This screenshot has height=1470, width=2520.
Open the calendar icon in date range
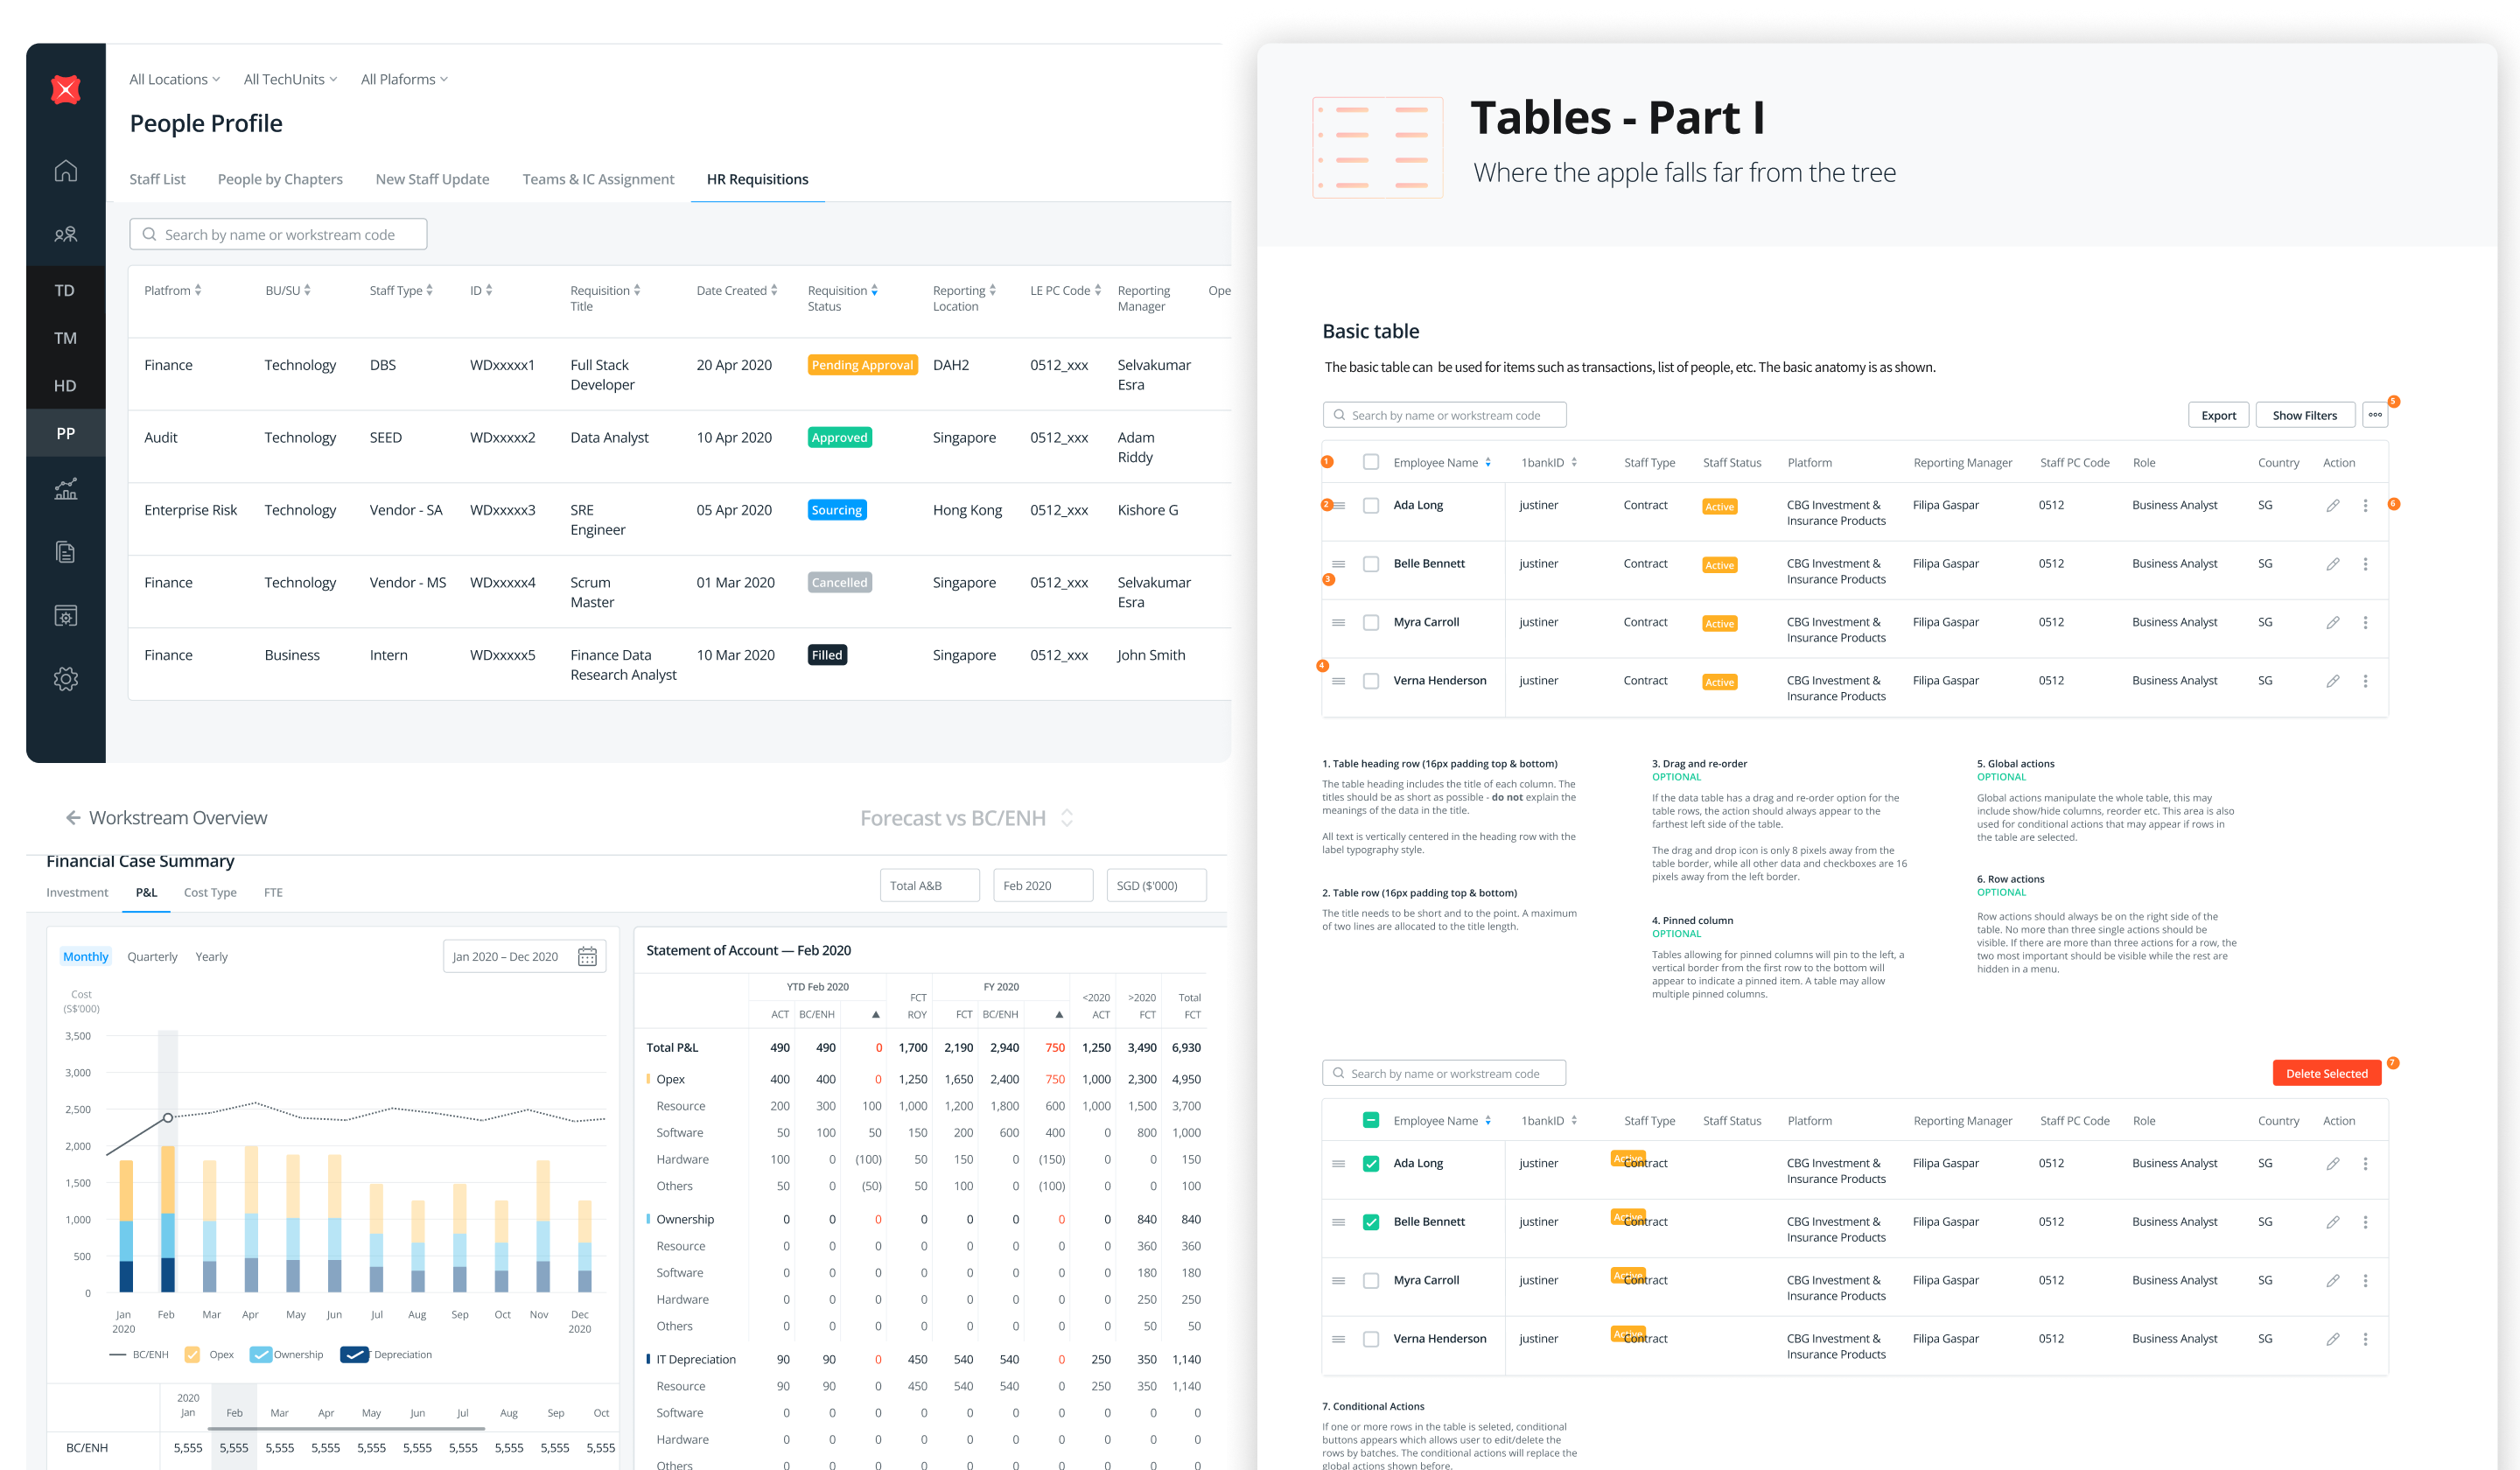588,957
